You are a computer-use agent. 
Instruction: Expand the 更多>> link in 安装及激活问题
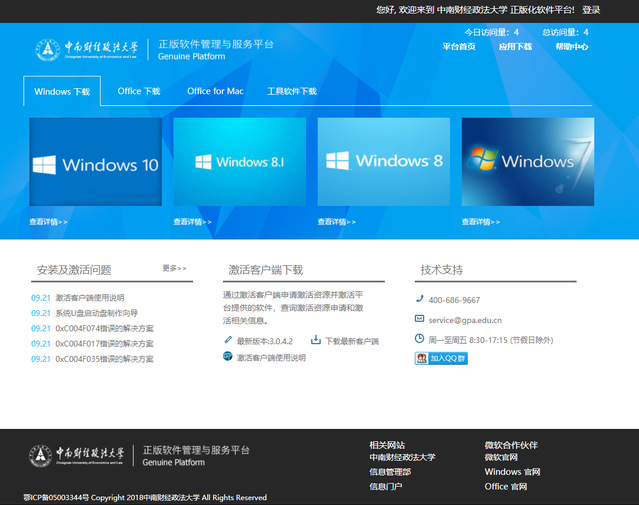pos(174,268)
